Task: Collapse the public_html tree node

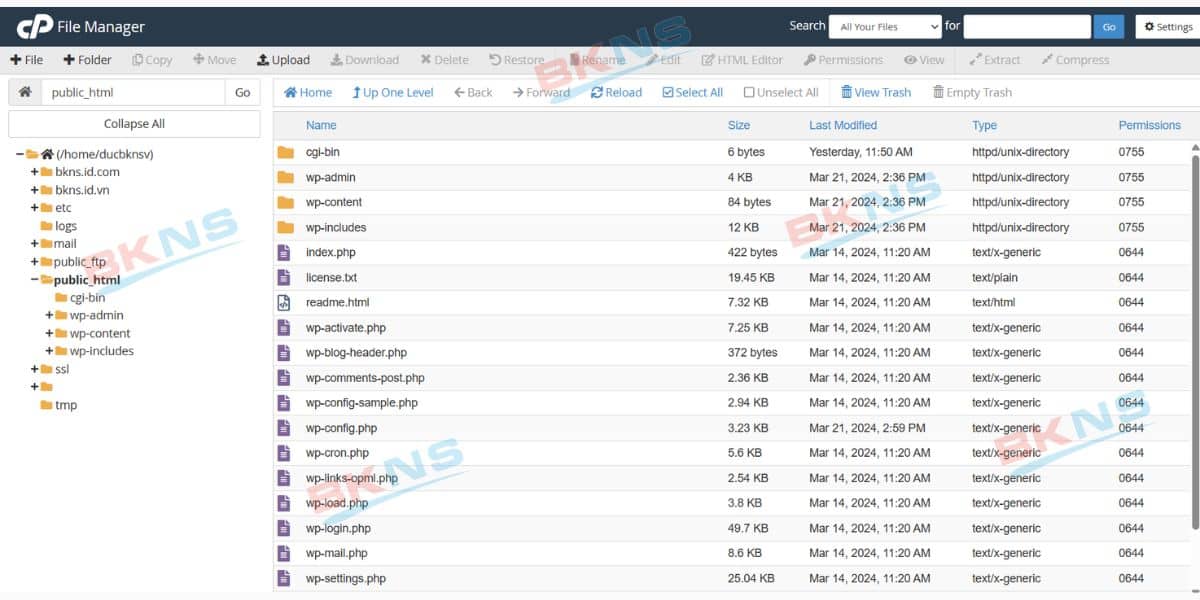Action: coord(34,280)
